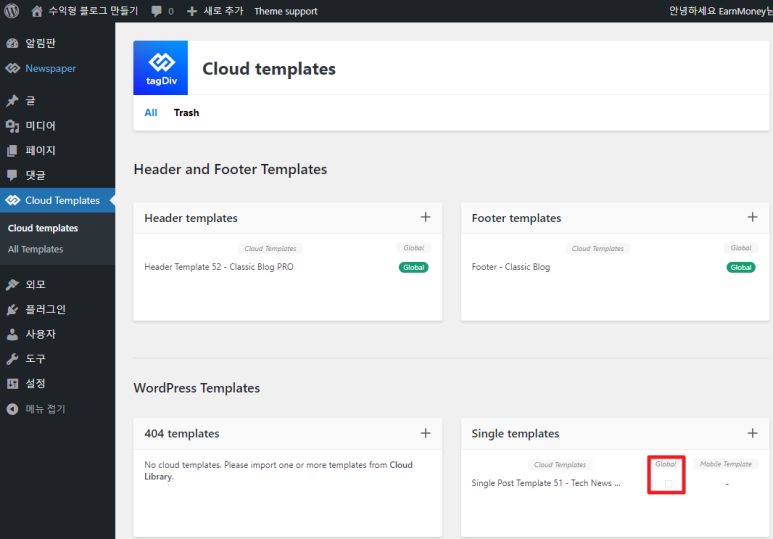773x539 pixels.
Task: Open Single Post Template 51 - Tech News
Action: coord(546,483)
